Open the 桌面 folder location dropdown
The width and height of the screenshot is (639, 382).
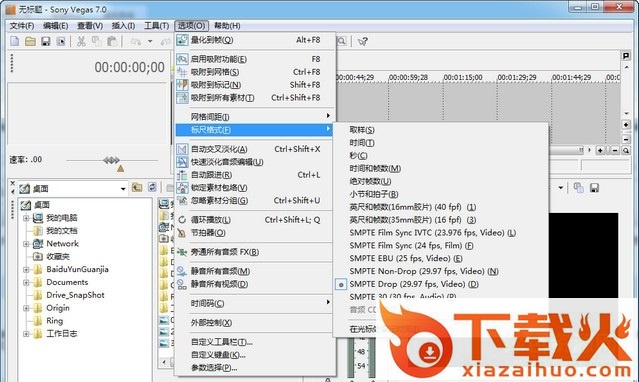(123, 189)
